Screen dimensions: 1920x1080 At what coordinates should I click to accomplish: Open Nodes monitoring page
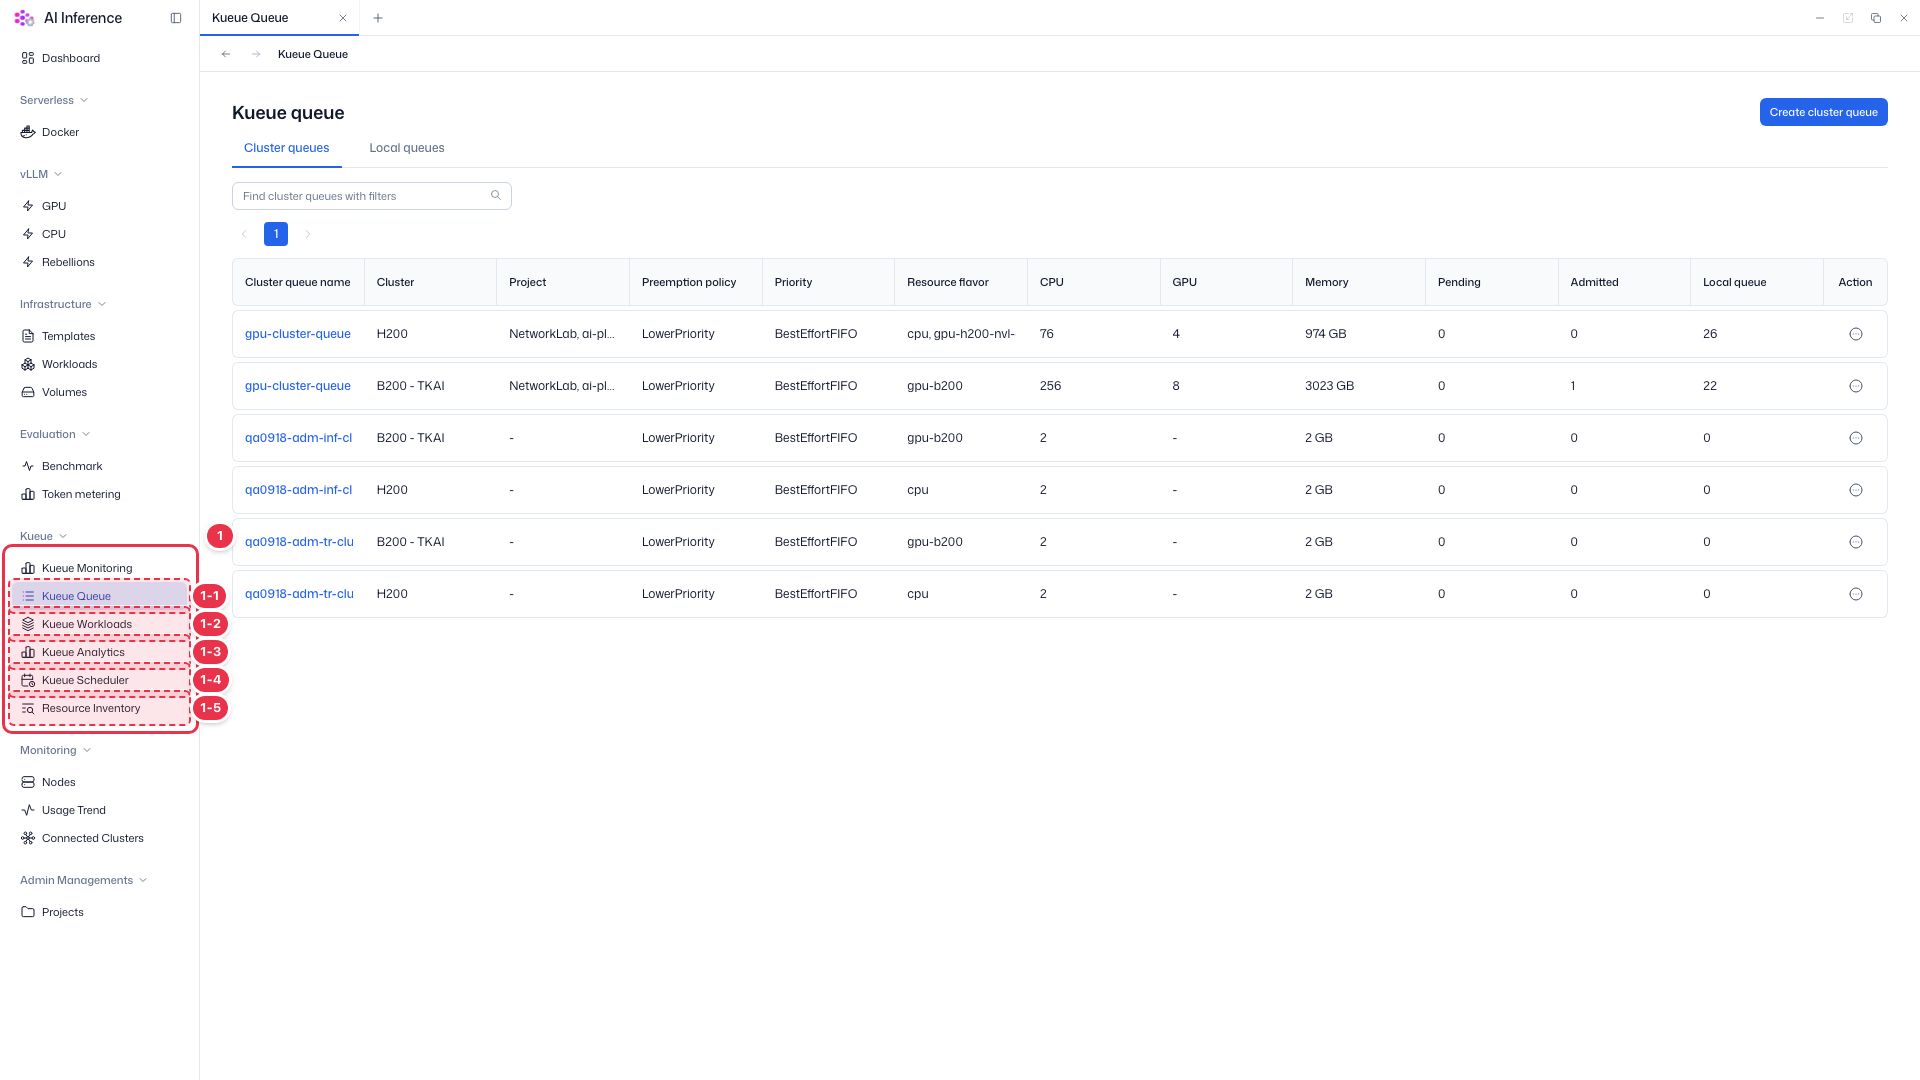(49, 782)
